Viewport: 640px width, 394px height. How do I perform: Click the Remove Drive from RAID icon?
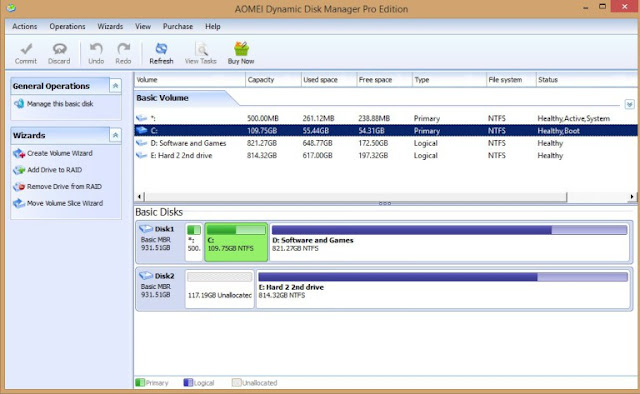pos(19,187)
